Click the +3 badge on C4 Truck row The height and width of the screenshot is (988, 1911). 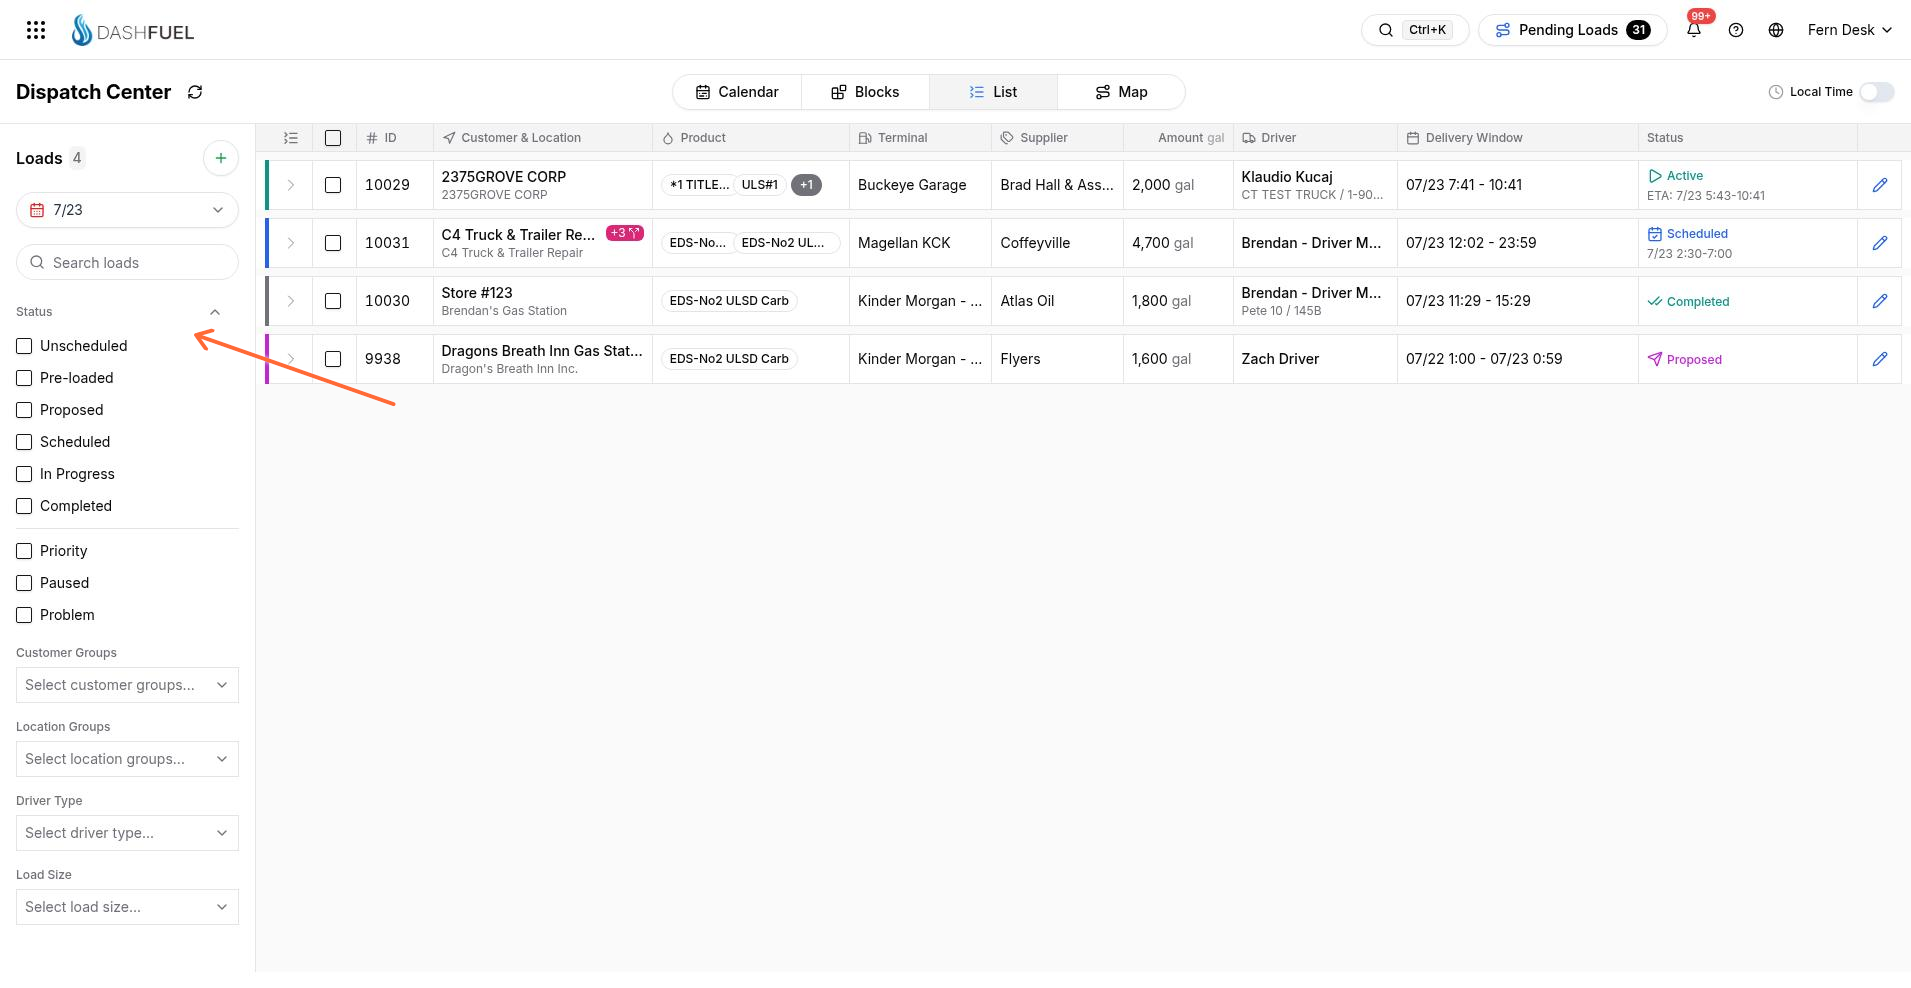pyautogui.click(x=625, y=233)
